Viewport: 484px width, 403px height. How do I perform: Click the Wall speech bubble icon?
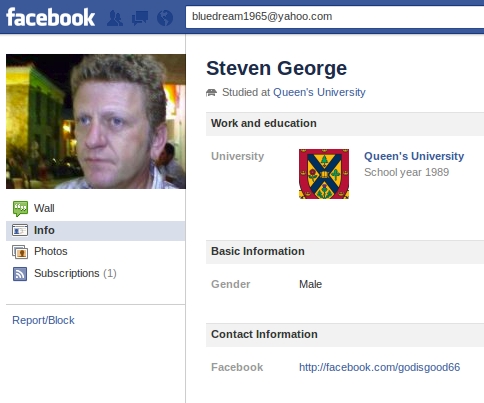coord(20,208)
